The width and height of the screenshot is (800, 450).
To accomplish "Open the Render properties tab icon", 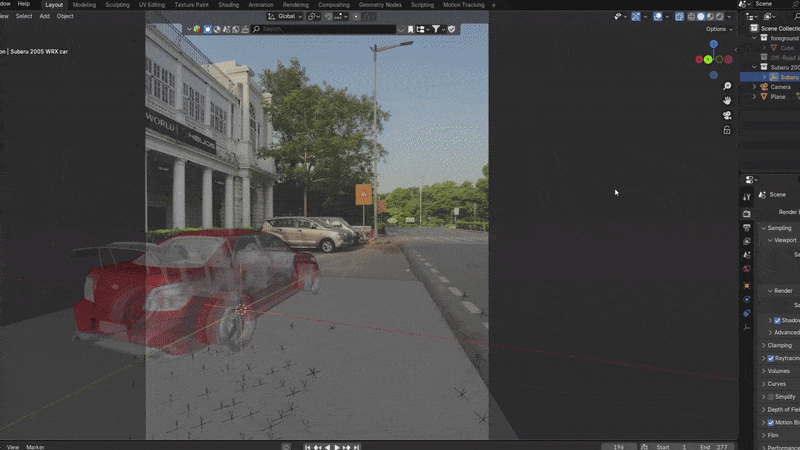I will tap(747, 214).
